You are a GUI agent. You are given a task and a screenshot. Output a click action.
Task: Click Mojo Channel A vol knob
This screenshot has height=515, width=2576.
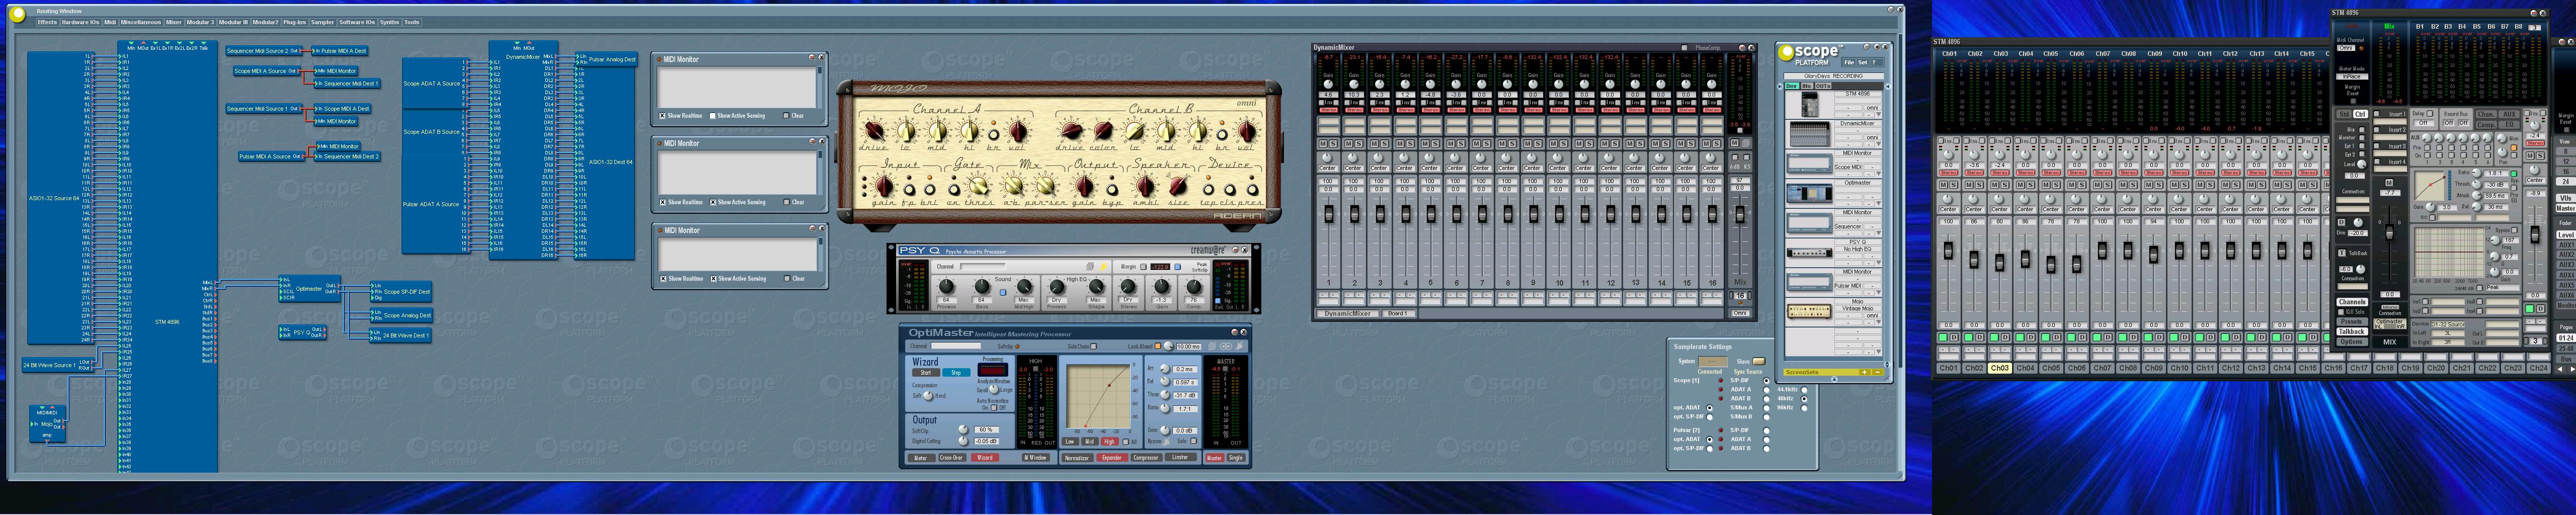click(1017, 131)
